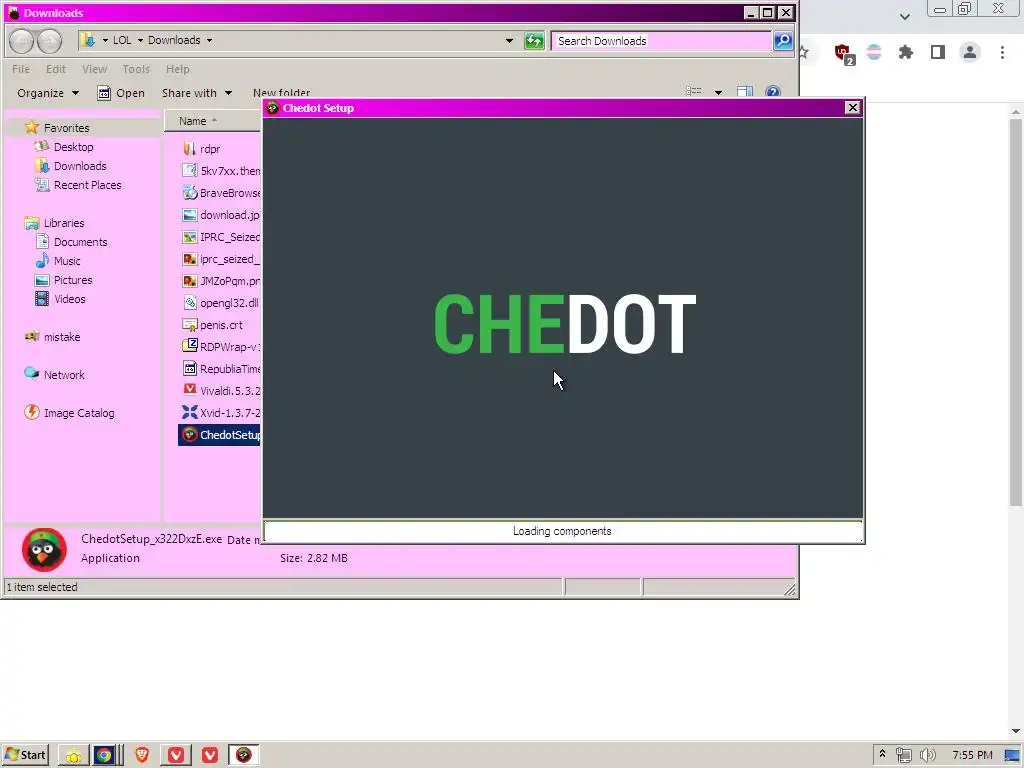1024x768 pixels.
Task: Open Chrome extensions puzzle icon
Action: tap(905, 52)
